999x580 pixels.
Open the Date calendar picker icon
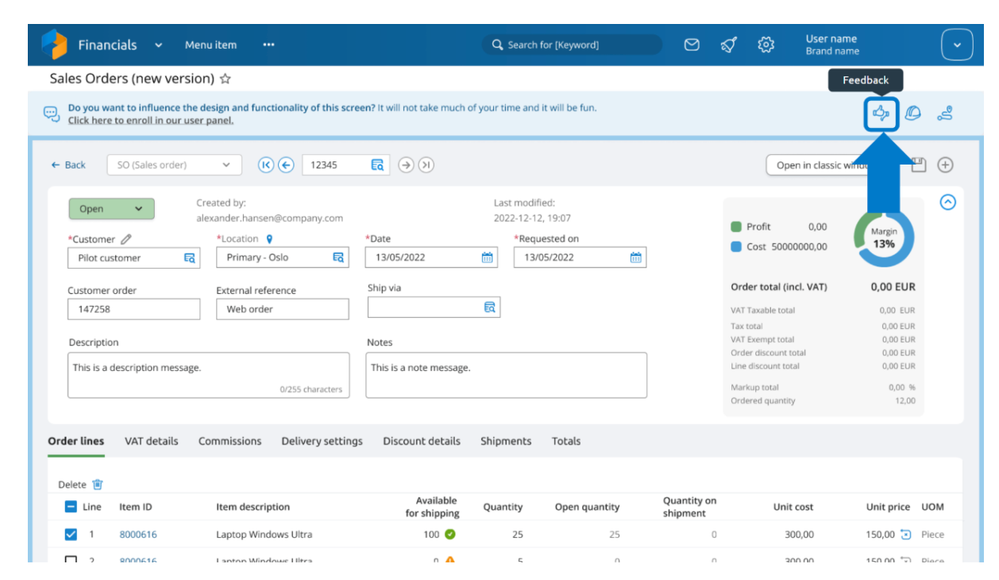point(487,258)
